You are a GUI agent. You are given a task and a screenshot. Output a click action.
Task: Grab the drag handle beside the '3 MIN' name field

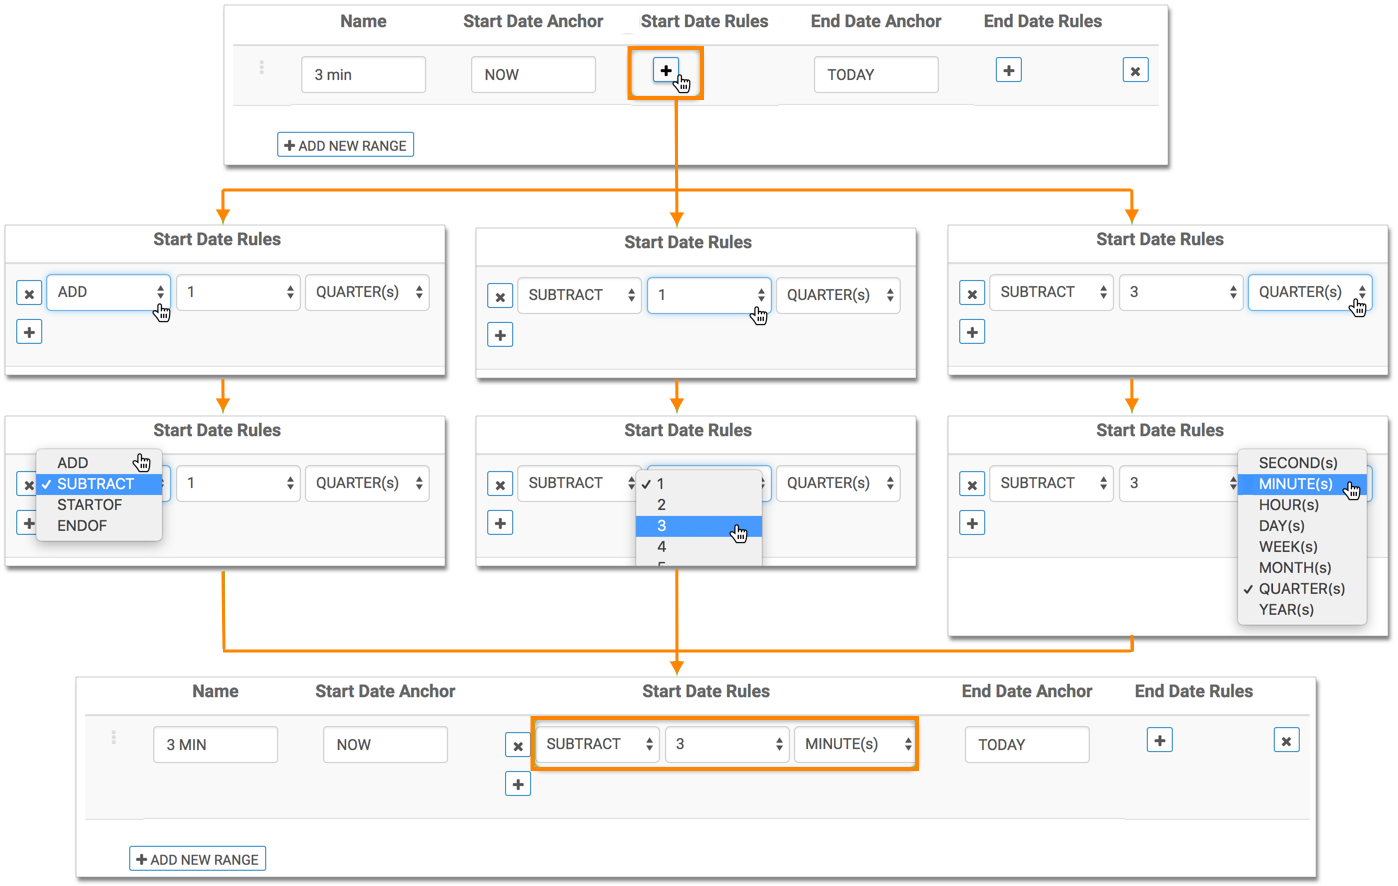click(x=114, y=738)
